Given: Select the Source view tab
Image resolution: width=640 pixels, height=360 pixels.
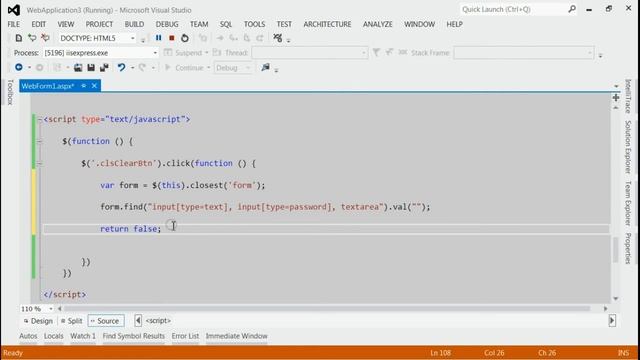Looking at the screenshot, I should 105,321.
